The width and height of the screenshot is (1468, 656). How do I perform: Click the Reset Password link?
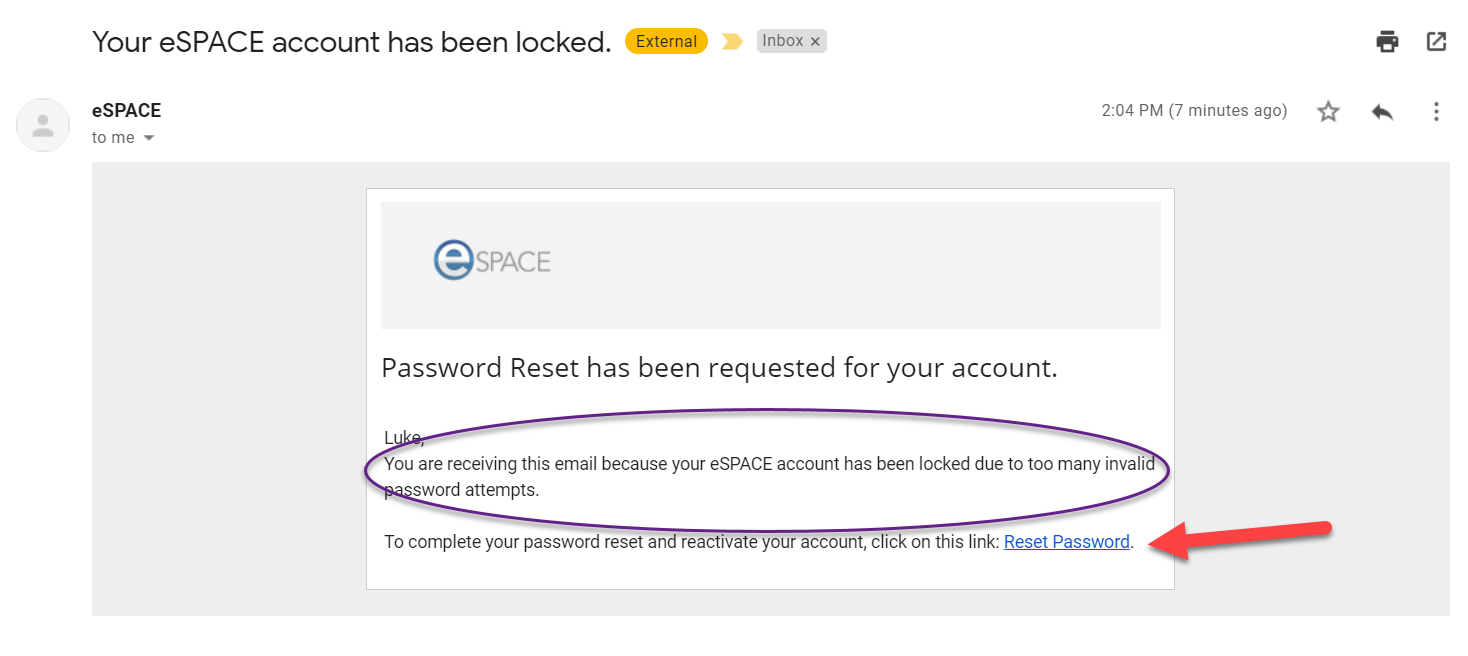point(1066,542)
